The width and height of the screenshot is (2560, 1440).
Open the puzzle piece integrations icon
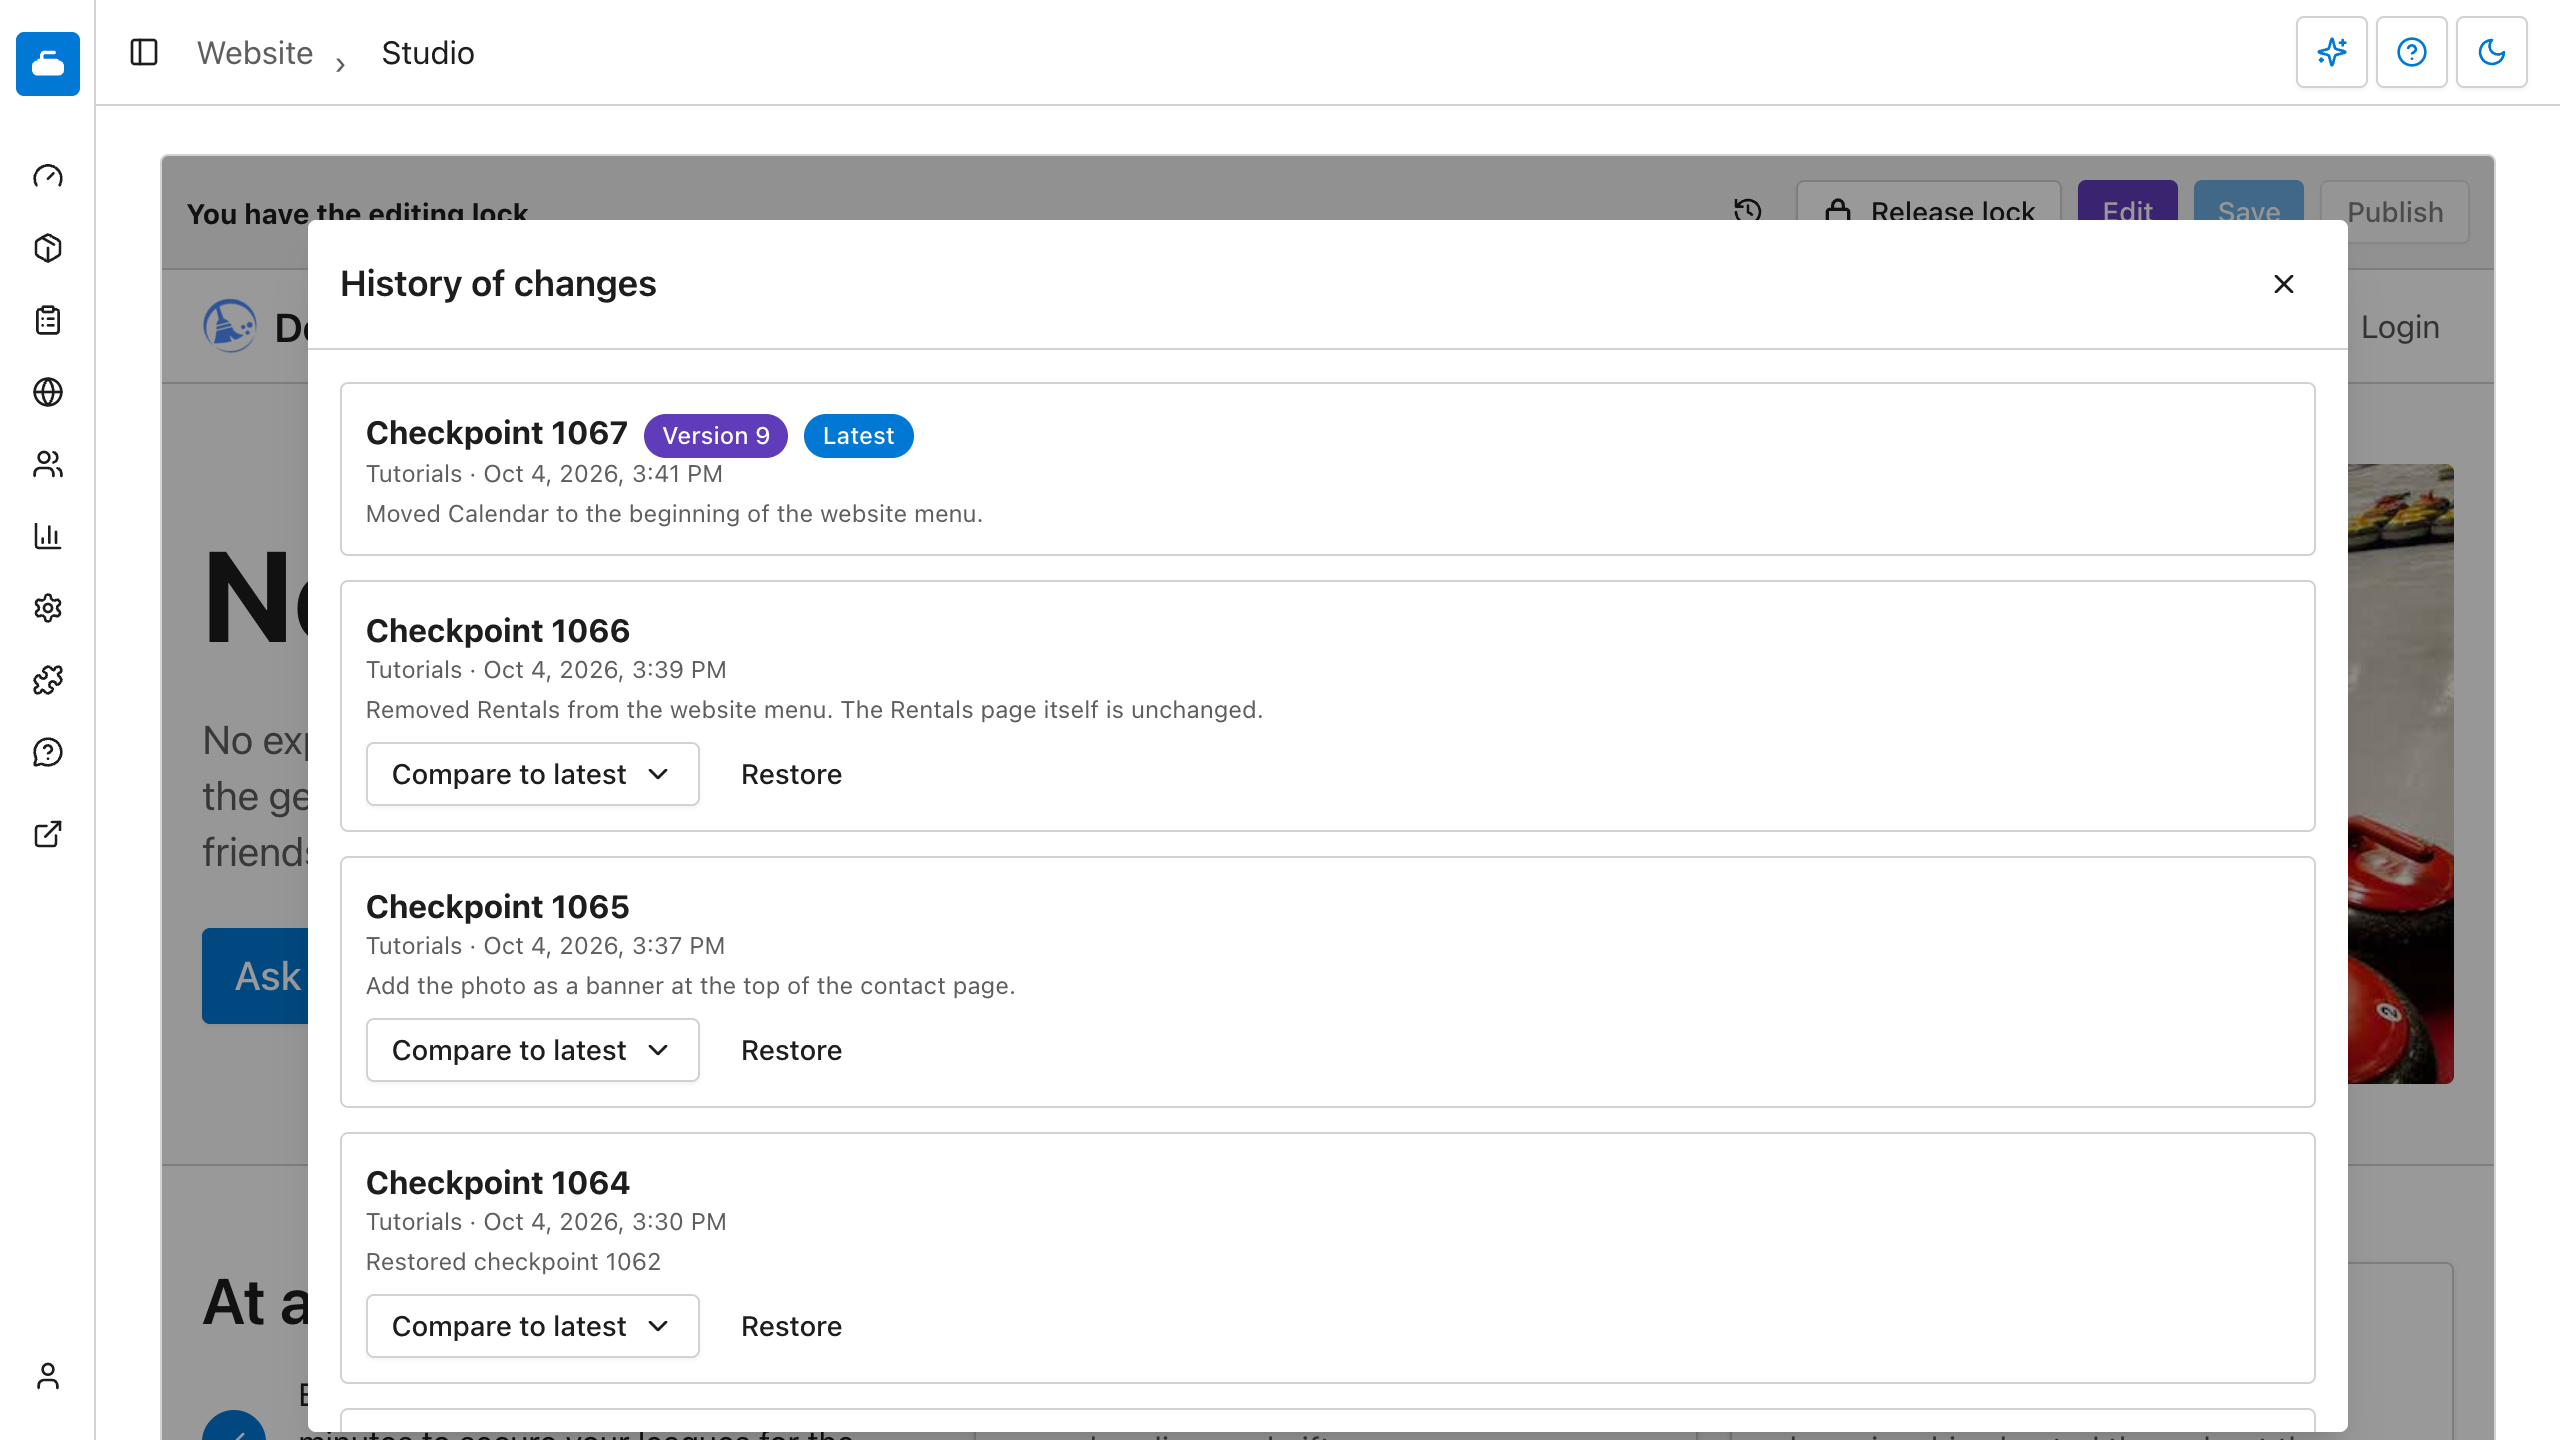(x=48, y=680)
